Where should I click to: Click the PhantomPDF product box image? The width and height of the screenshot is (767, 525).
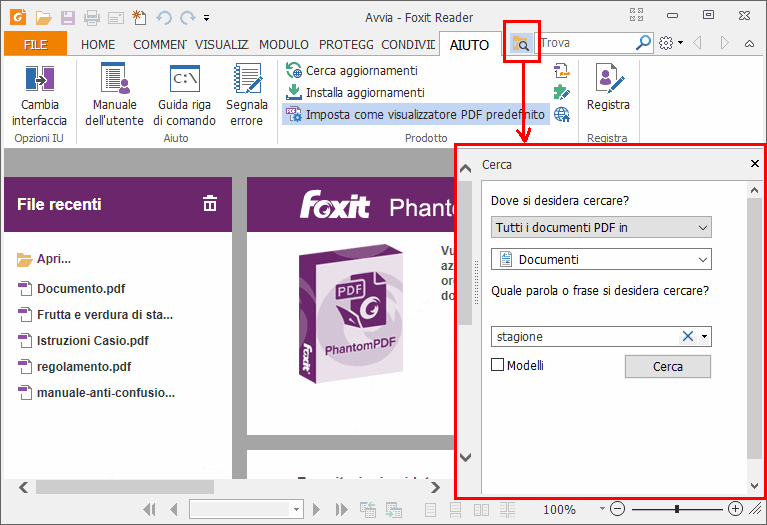click(x=351, y=314)
